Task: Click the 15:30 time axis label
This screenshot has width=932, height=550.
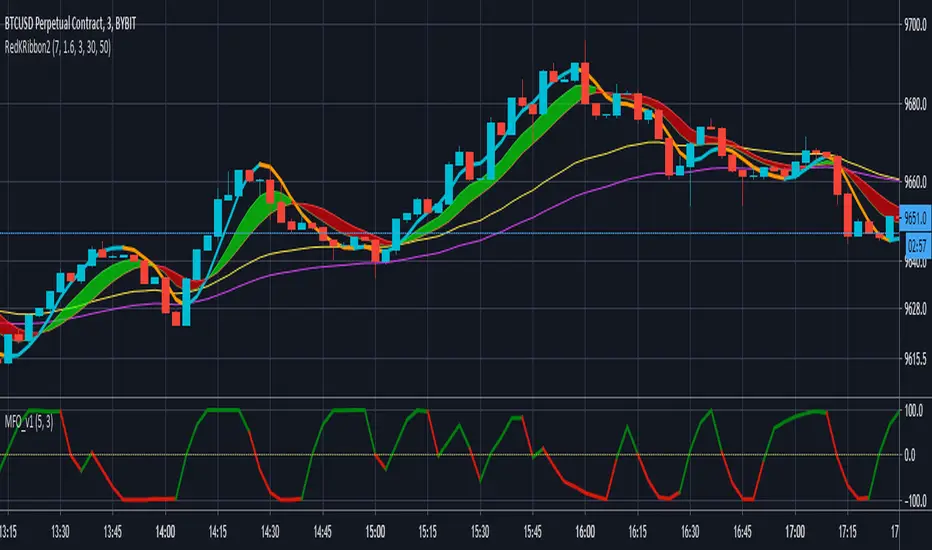Action: point(480,532)
